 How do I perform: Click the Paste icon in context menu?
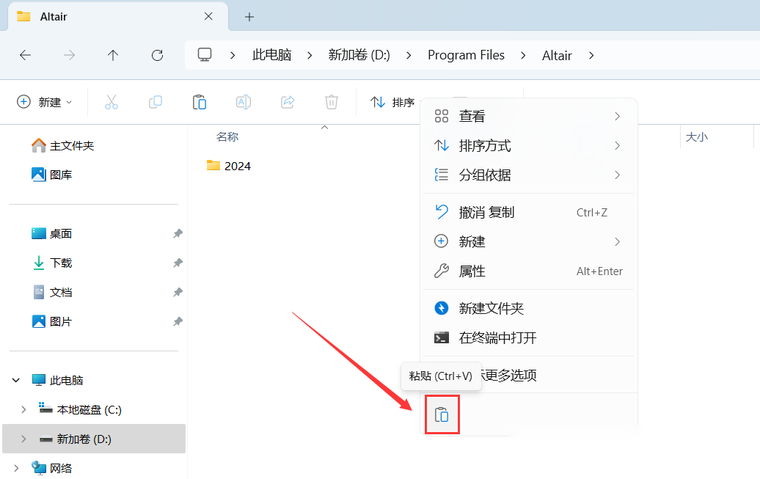coord(442,414)
